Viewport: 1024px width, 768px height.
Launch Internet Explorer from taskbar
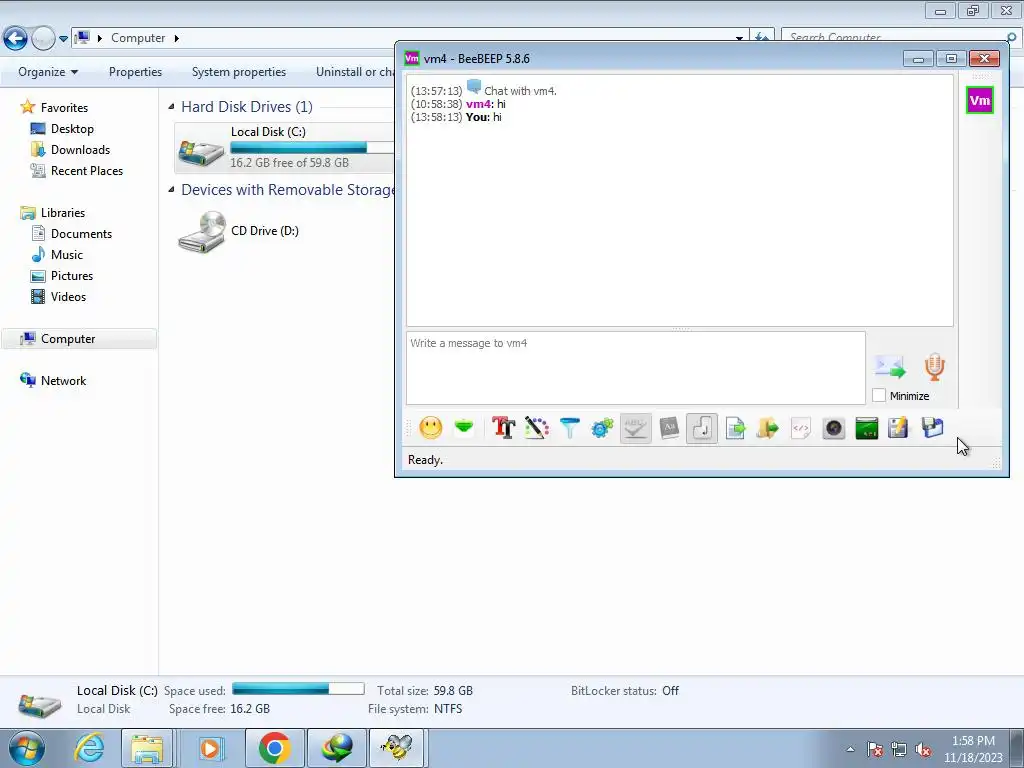(x=89, y=748)
